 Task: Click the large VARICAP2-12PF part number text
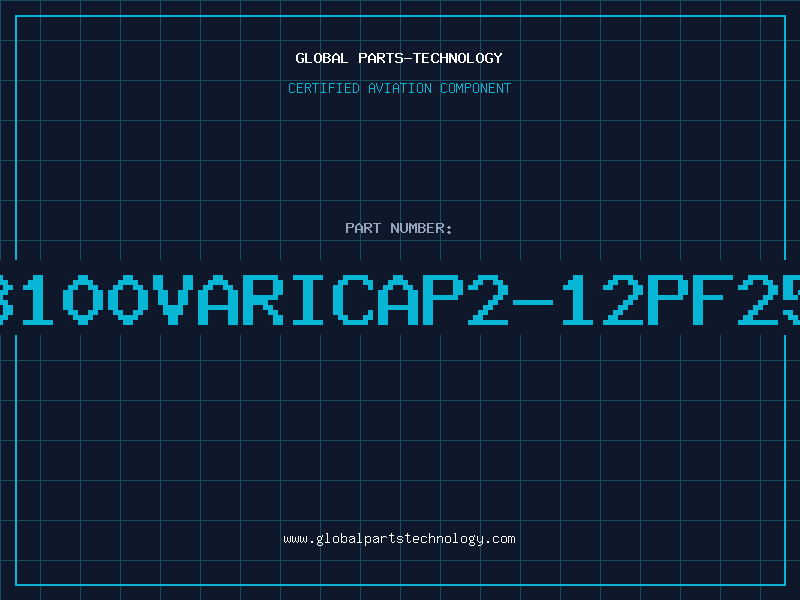pyautogui.click(x=400, y=300)
